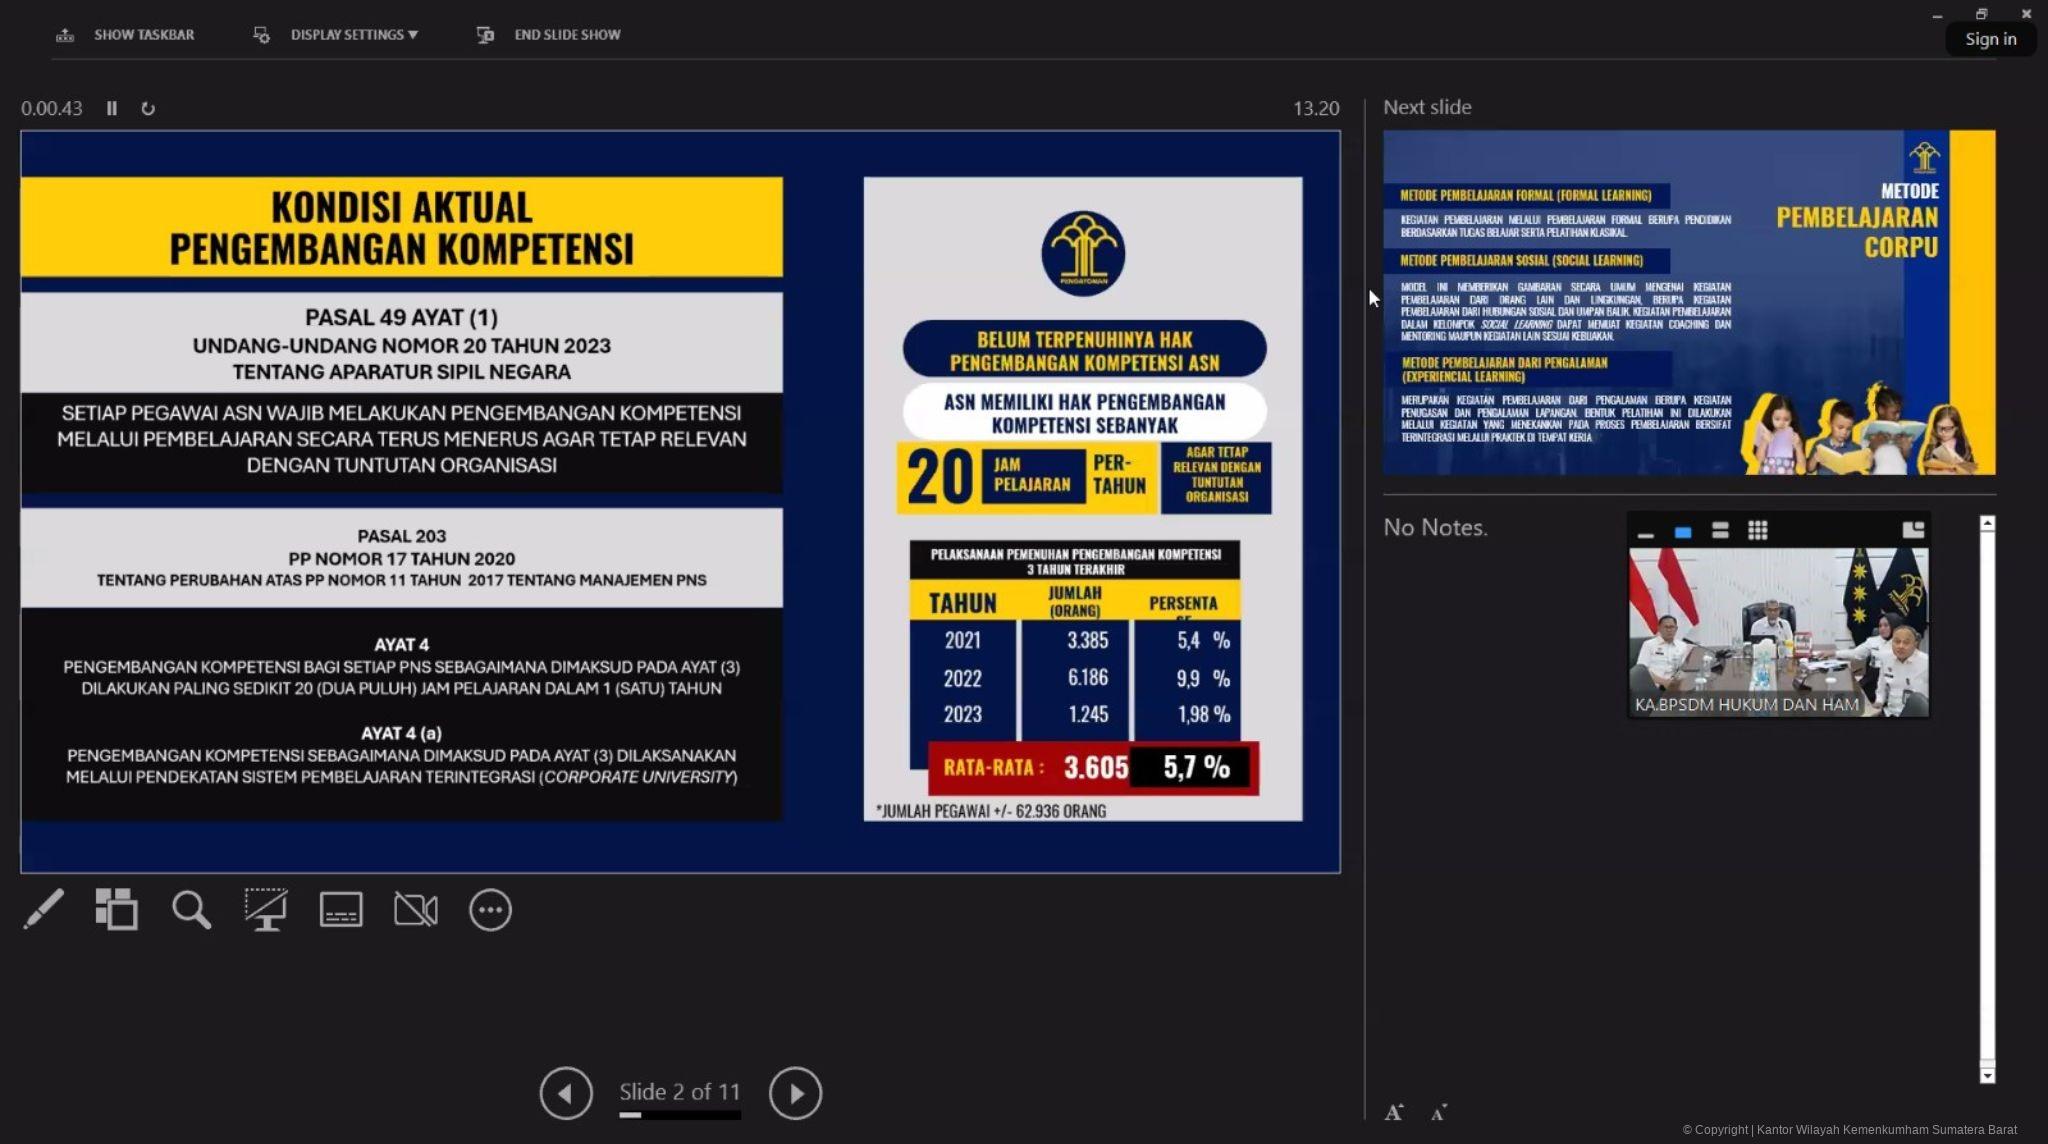The height and width of the screenshot is (1144, 2048).
Task: Click the Sign in button
Action: pyautogui.click(x=1990, y=39)
